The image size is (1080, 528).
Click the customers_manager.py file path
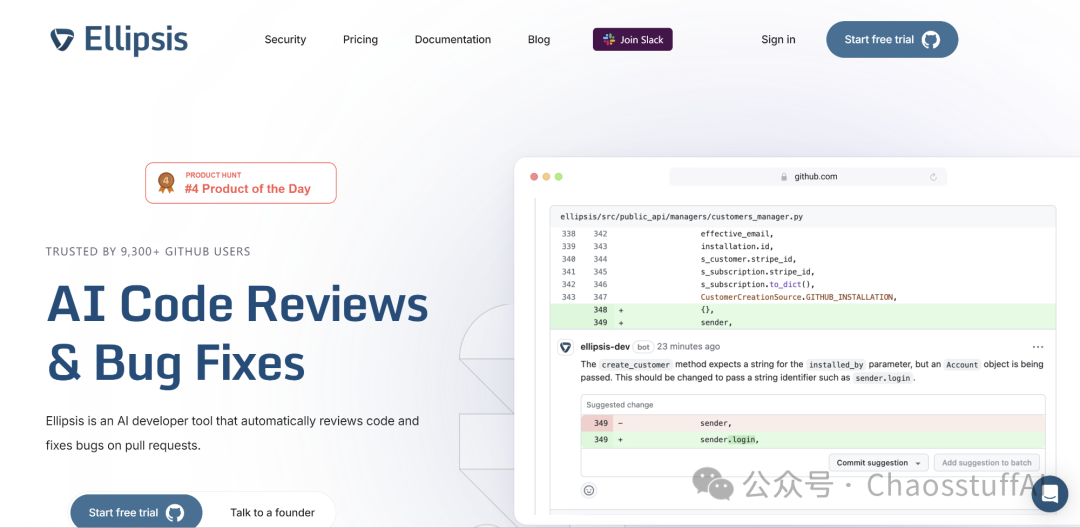pyautogui.click(x=681, y=217)
